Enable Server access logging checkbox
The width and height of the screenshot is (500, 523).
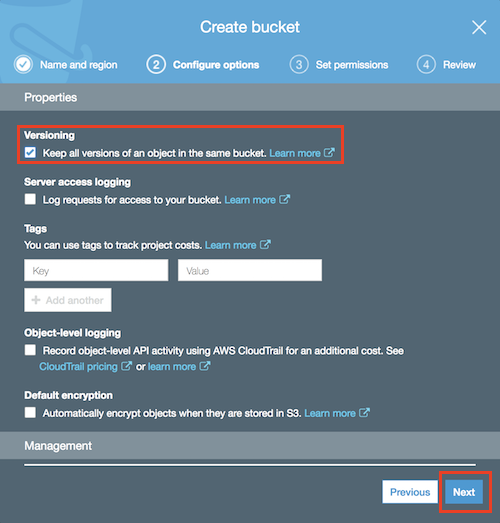coord(30,199)
